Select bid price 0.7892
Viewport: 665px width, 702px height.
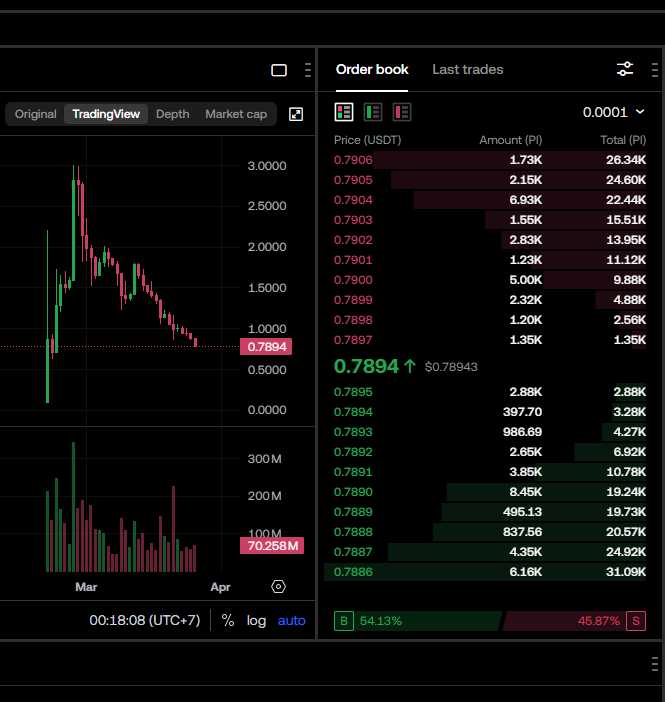tap(353, 452)
